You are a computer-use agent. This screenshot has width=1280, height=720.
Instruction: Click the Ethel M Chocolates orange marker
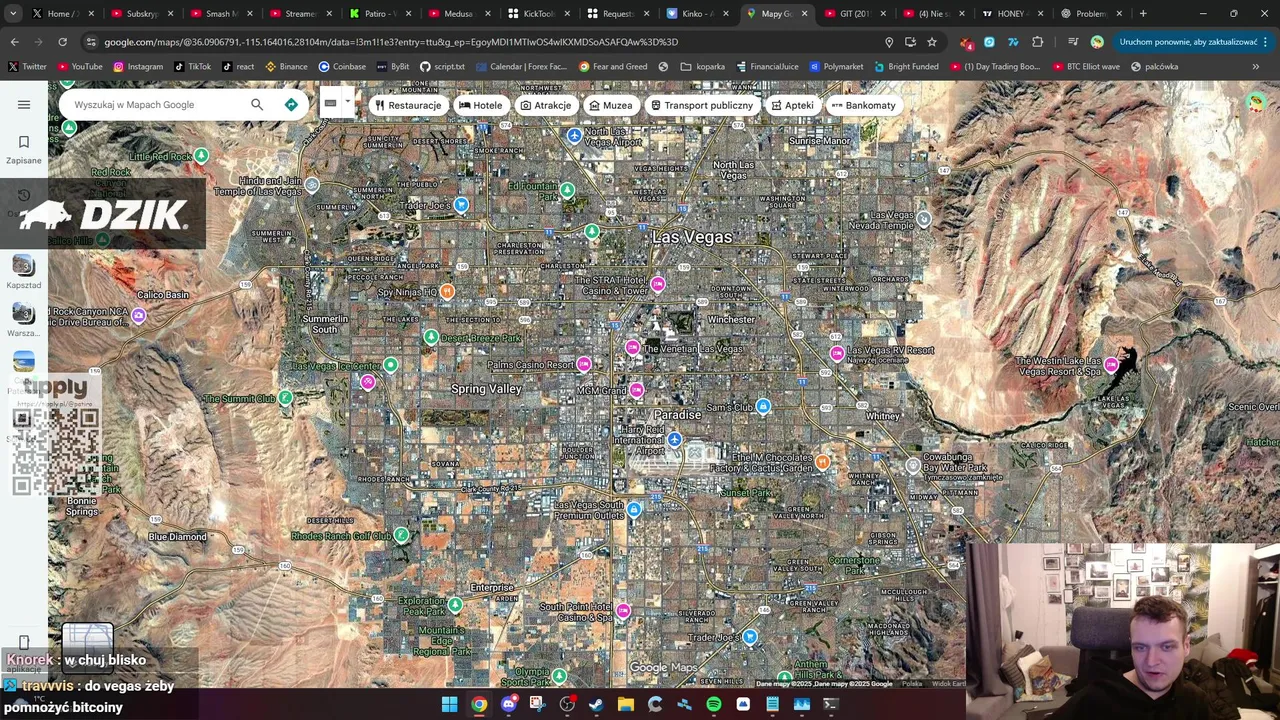822,461
